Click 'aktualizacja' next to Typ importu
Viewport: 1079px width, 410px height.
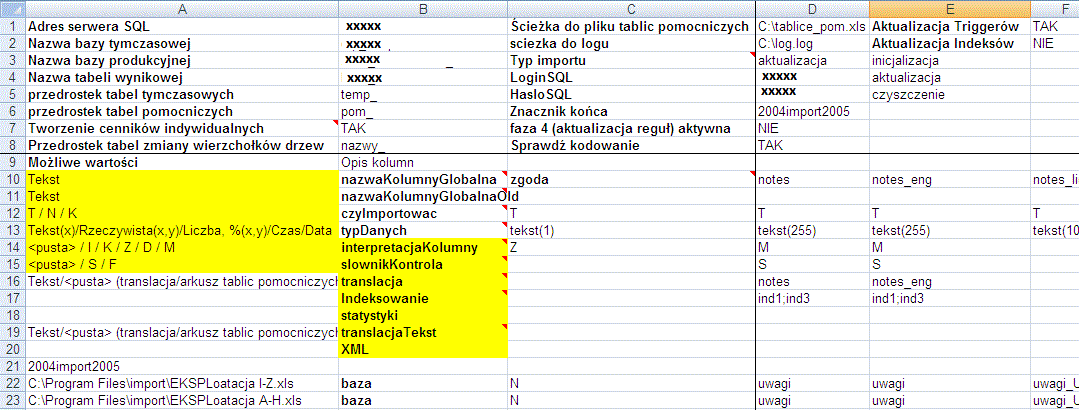pos(812,61)
